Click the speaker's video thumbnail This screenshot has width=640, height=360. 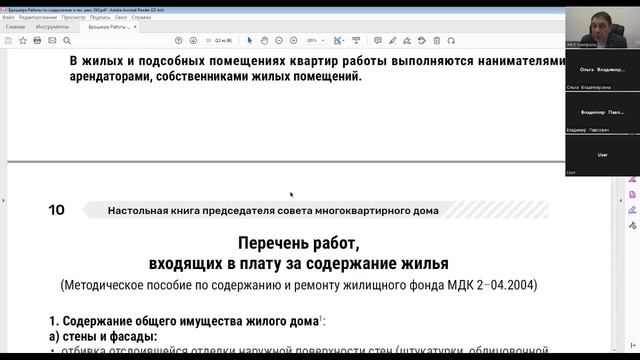pyautogui.click(x=602, y=27)
